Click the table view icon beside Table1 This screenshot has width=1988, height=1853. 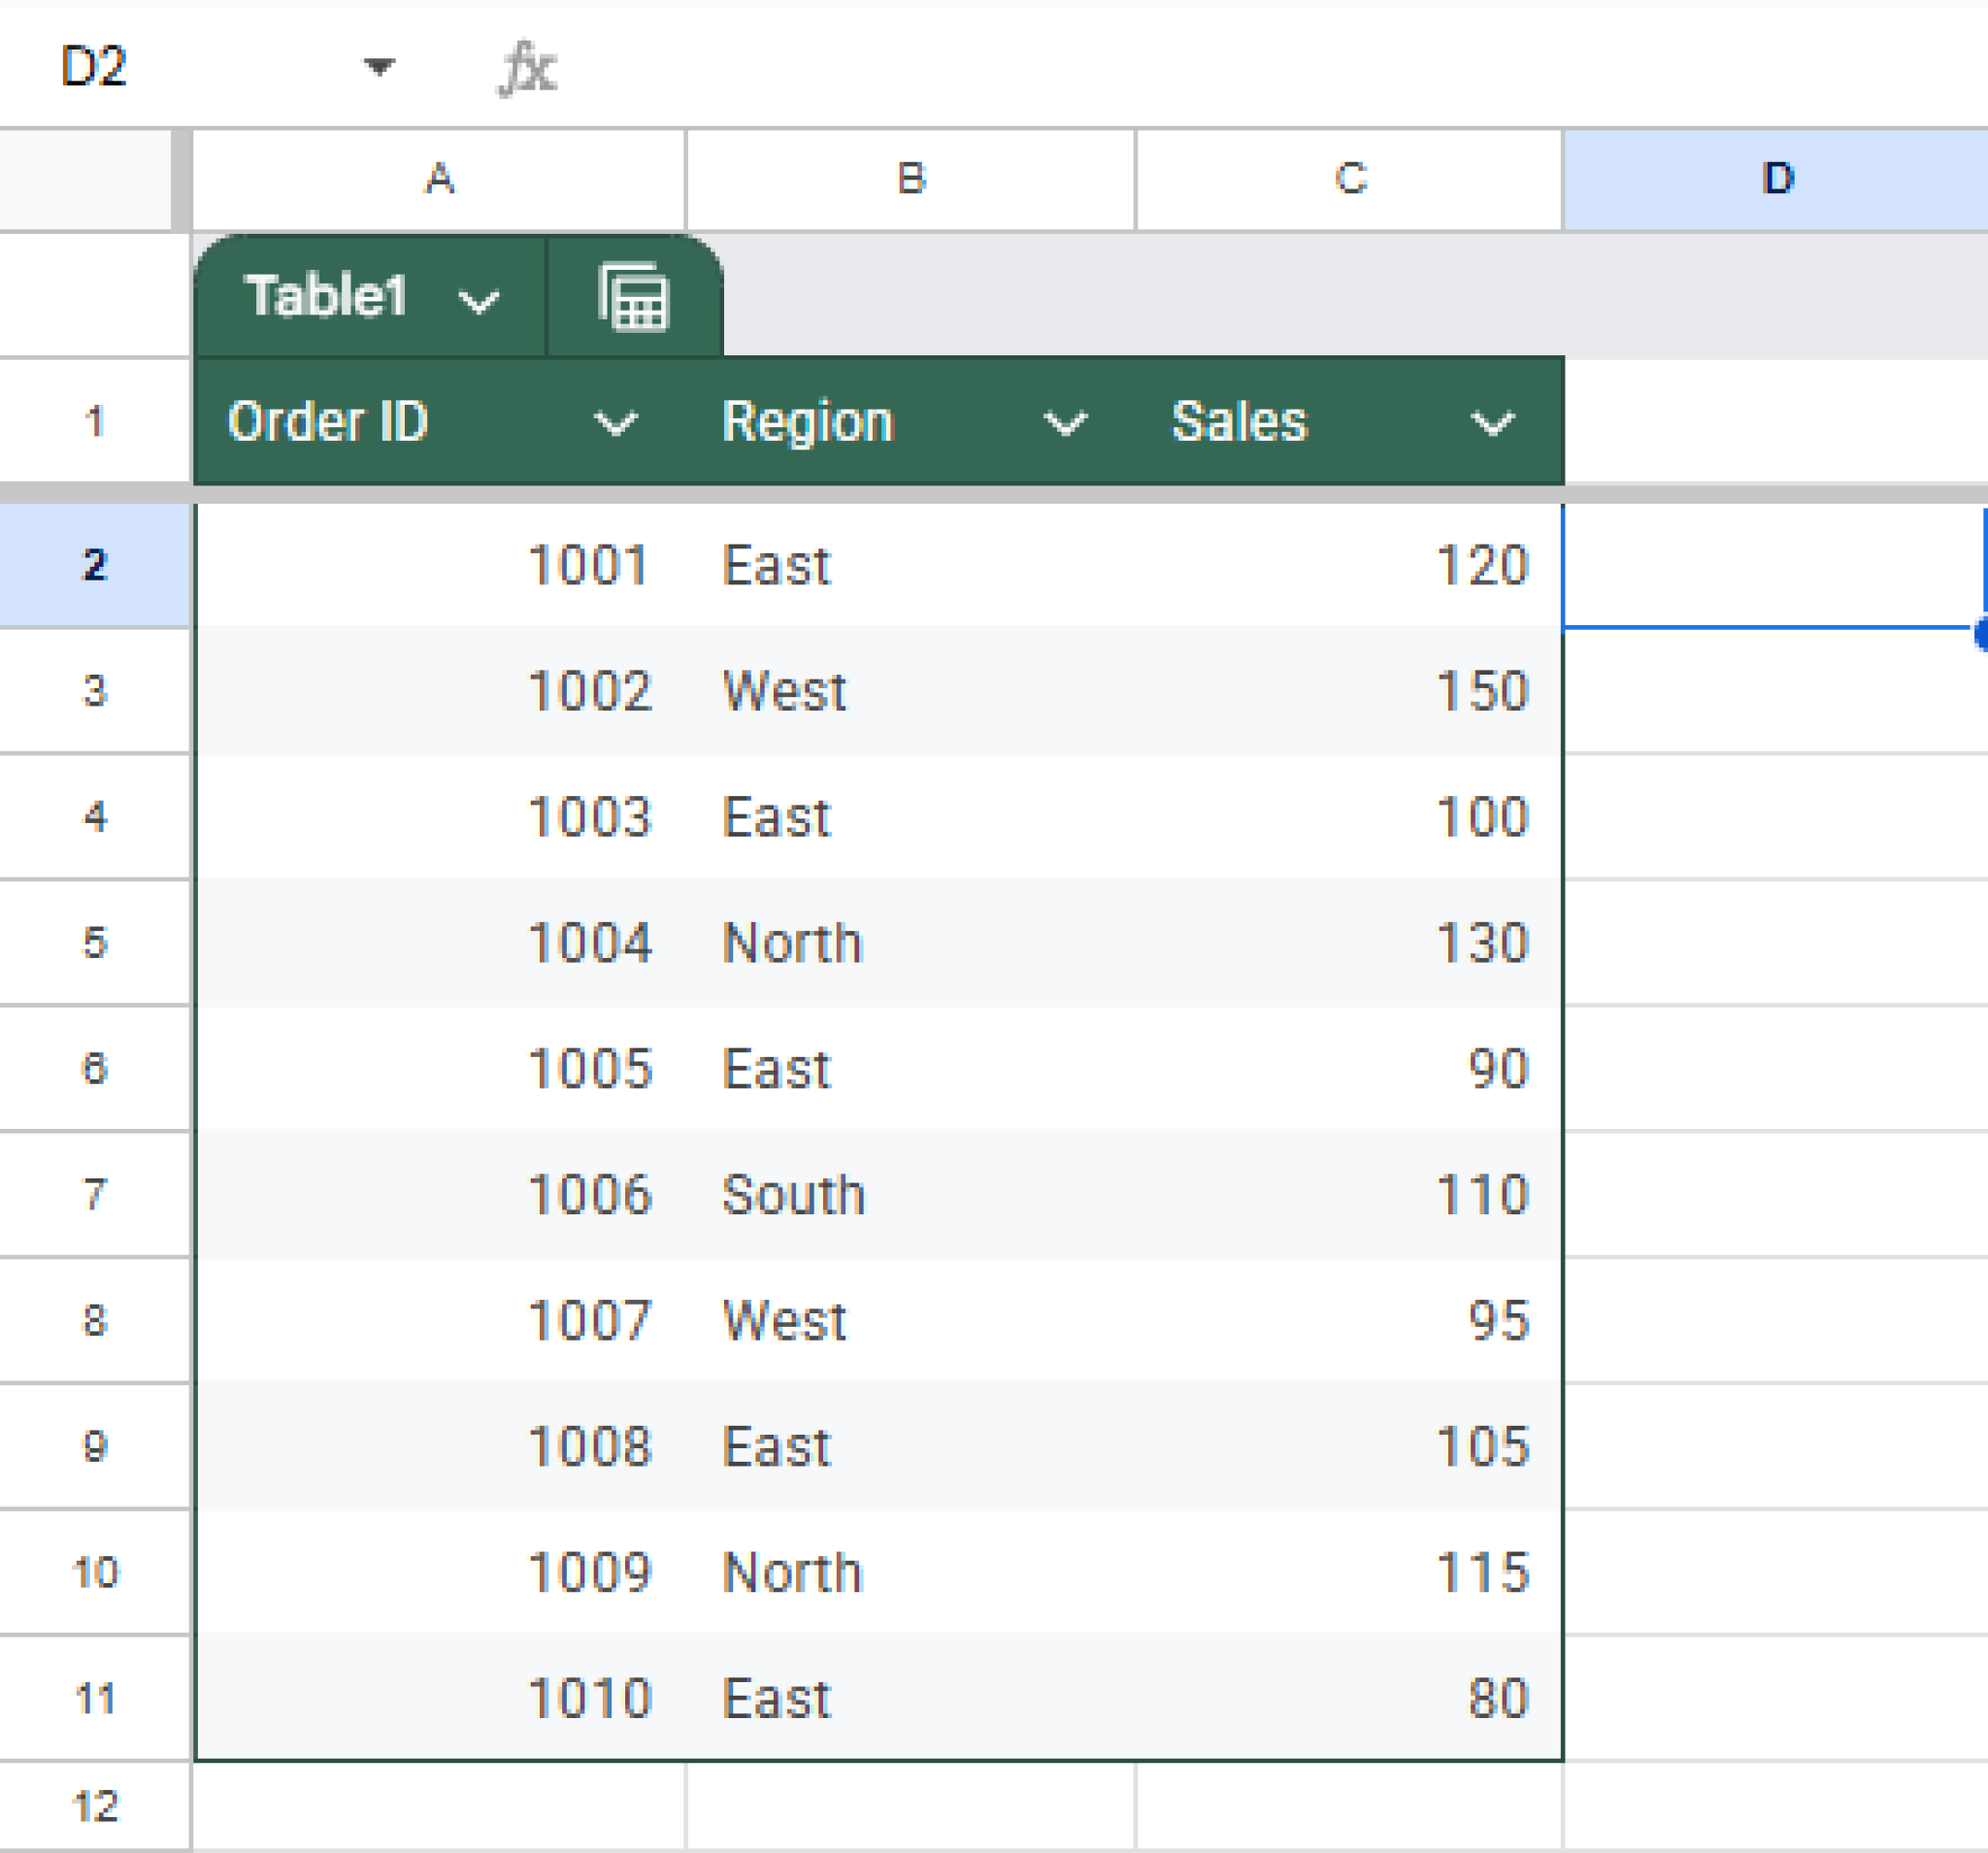[632, 297]
